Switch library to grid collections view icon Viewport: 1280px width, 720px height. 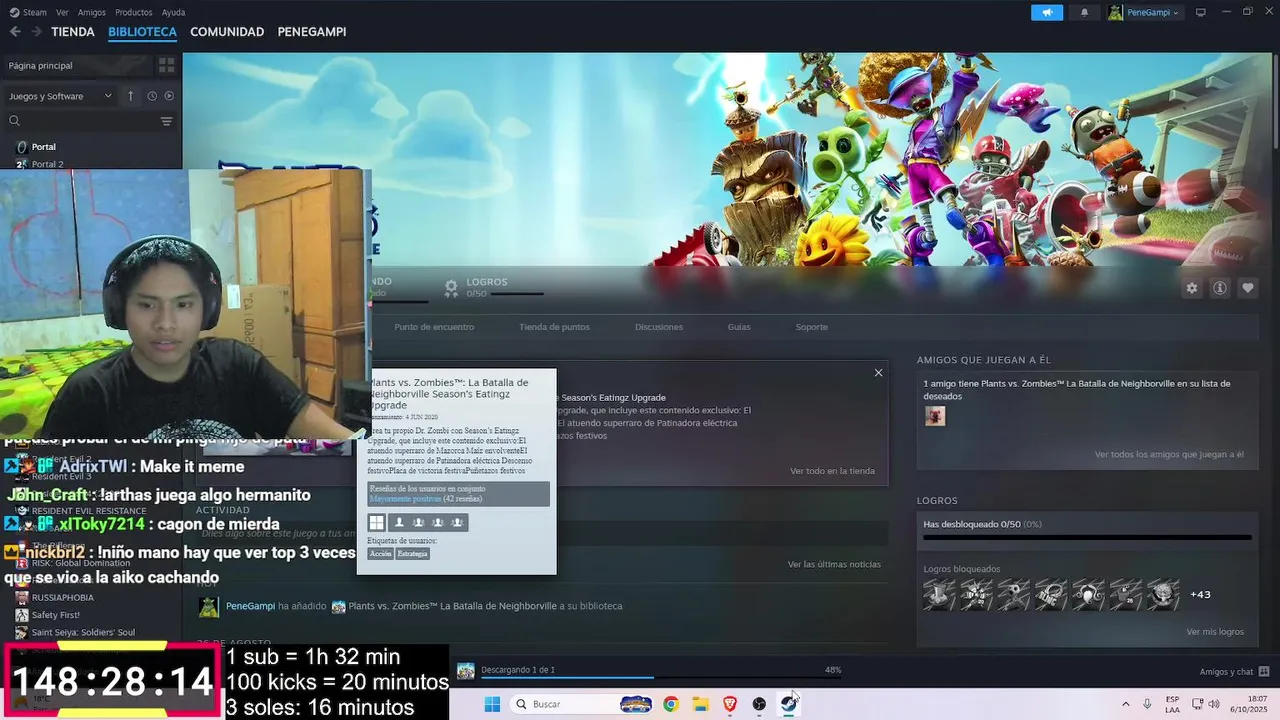tap(166, 65)
